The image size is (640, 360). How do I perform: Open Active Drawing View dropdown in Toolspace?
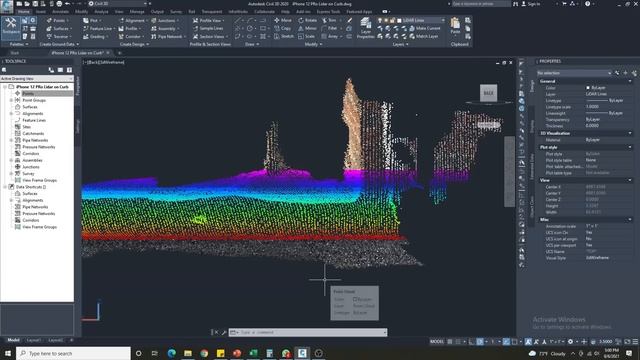click(37, 78)
